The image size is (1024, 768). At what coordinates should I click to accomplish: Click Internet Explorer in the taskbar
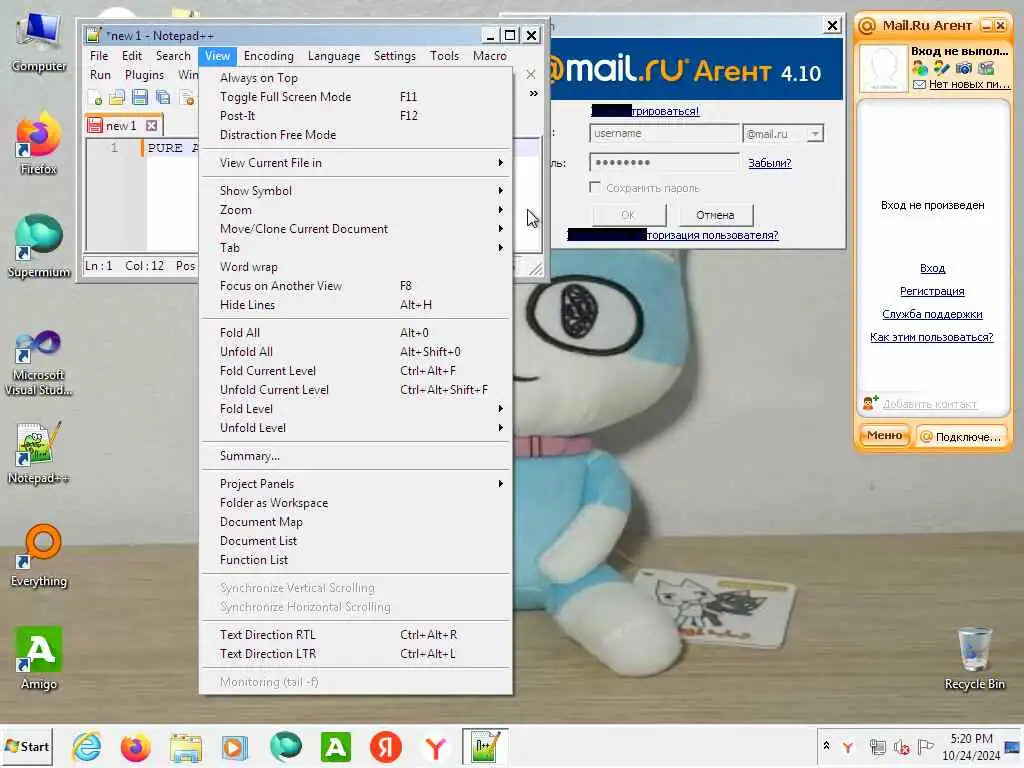point(87,747)
